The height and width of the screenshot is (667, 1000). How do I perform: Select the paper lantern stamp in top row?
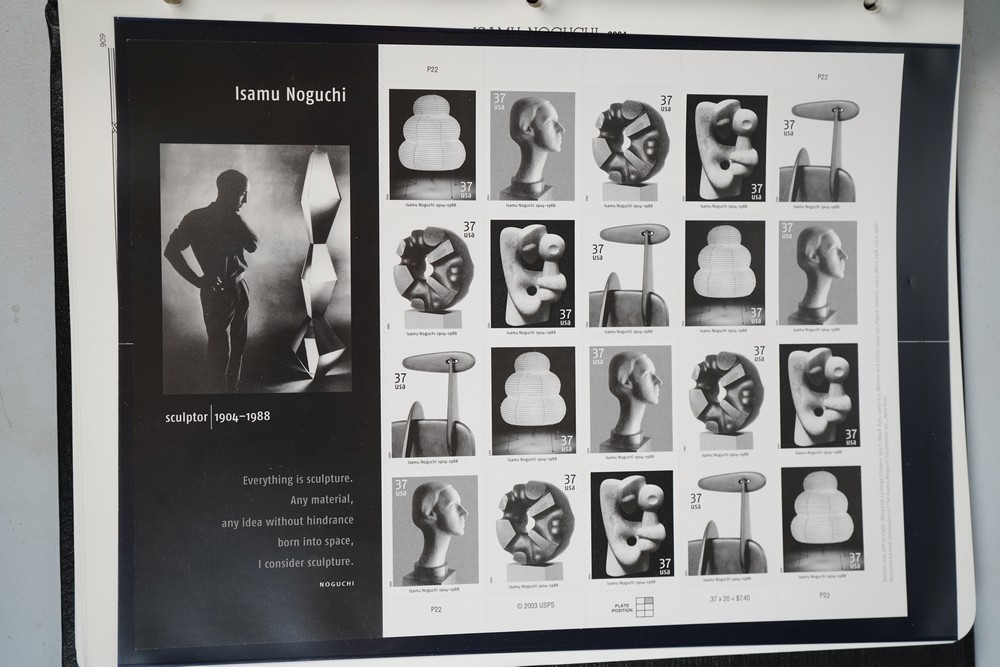[432, 144]
